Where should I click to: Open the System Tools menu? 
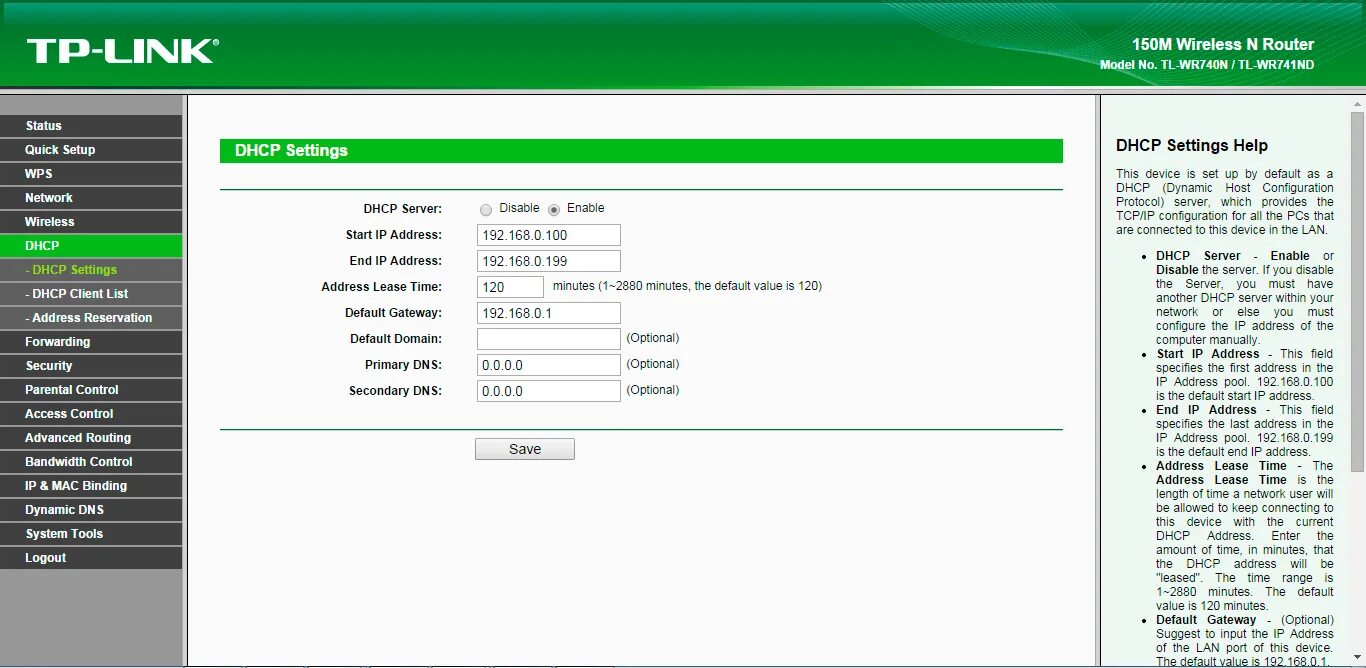pyautogui.click(x=91, y=534)
